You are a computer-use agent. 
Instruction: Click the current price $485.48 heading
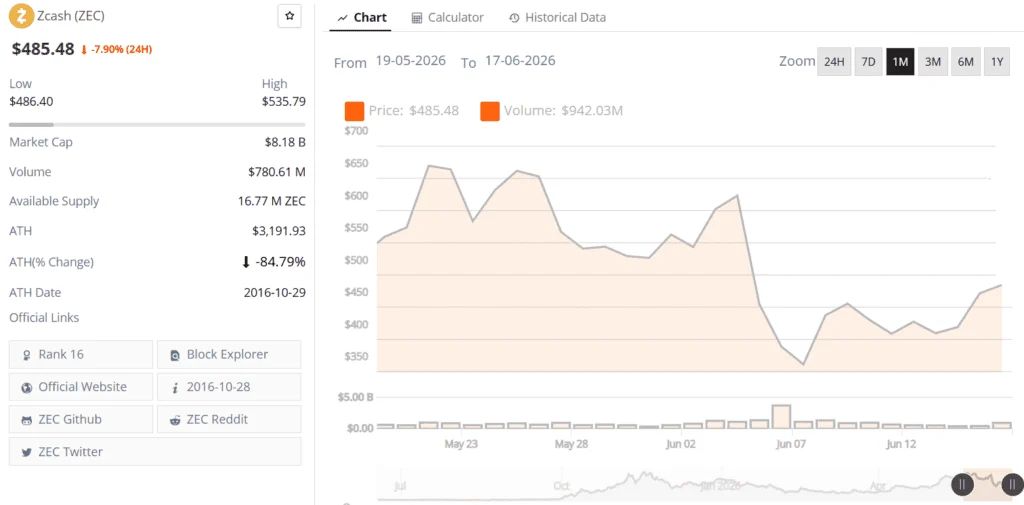(x=43, y=49)
